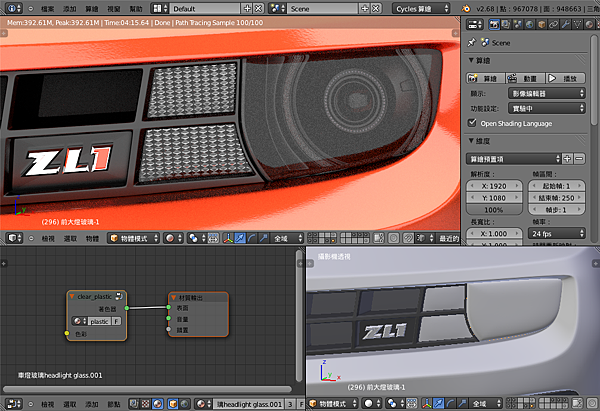Click the 100% resolution percentage slider
The height and width of the screenshot is (411, 600).
tap(494, 210)
